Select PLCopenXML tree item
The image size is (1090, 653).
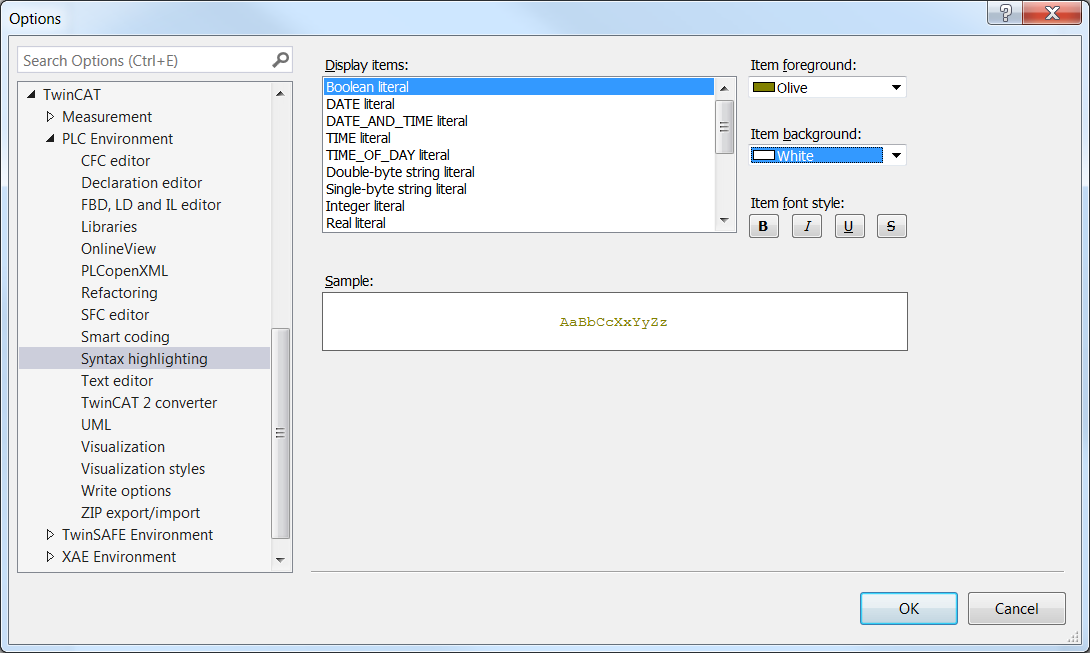coord(124,271)
